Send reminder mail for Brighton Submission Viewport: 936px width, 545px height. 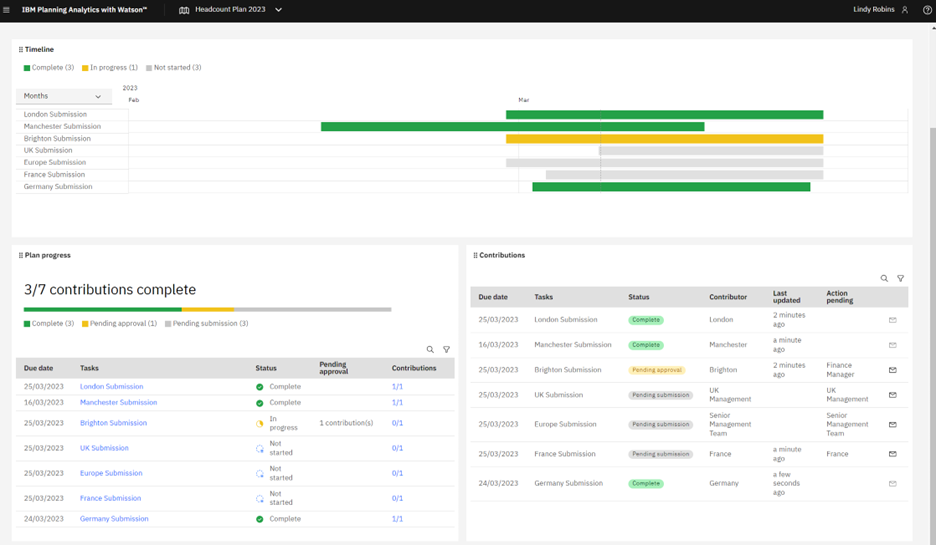click(892, 370)
